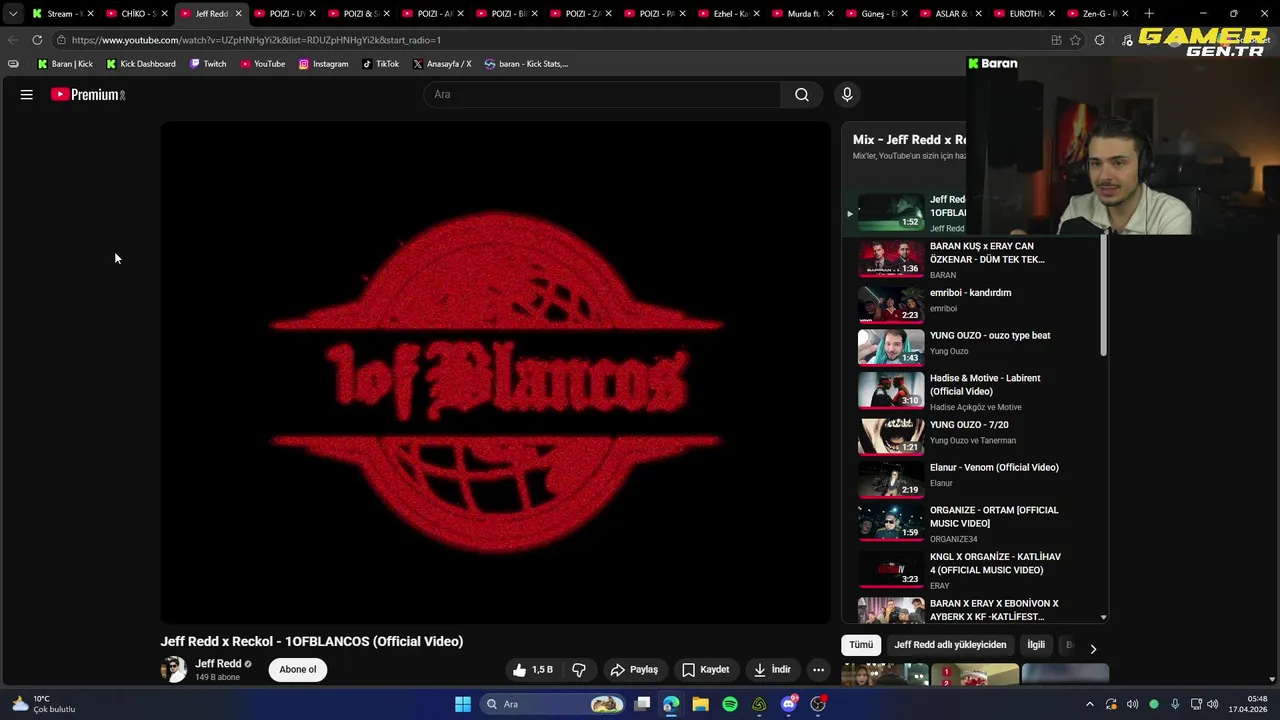Start voice search with microphone icon
This screenshot has height=720, width=1280.
[847, 94]
